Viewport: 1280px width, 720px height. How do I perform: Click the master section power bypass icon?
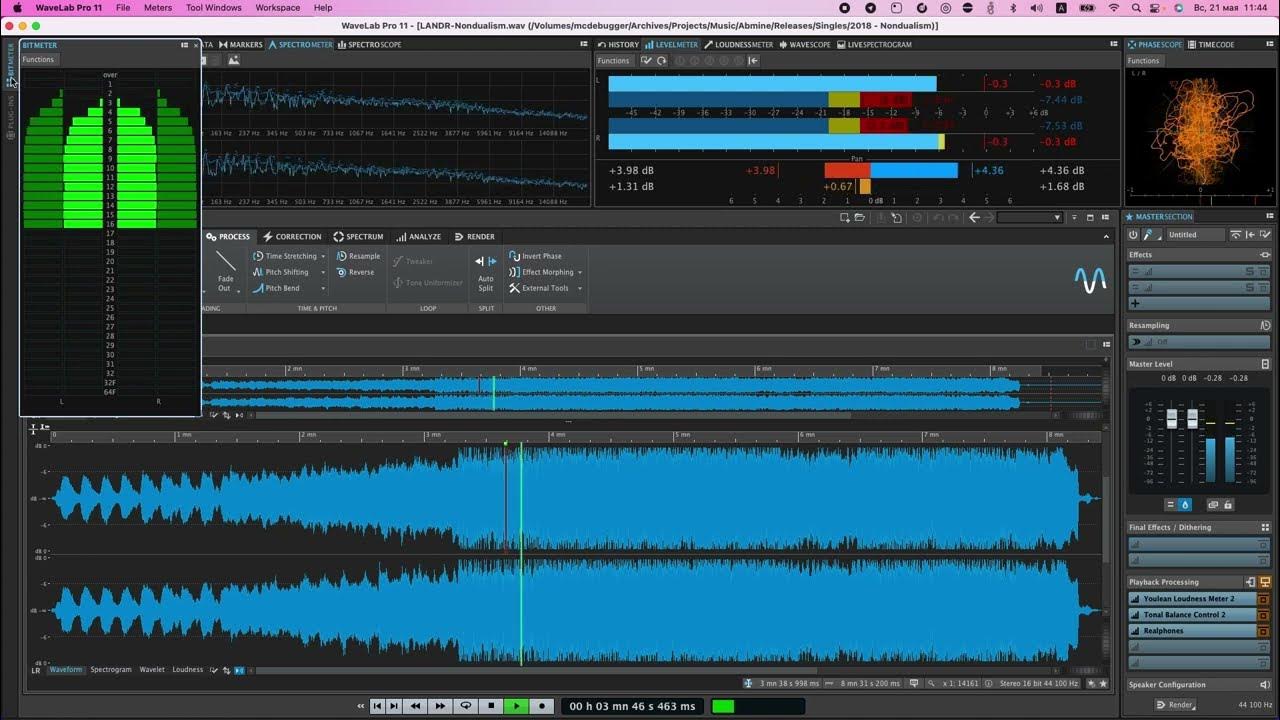tap(1133, 235)
